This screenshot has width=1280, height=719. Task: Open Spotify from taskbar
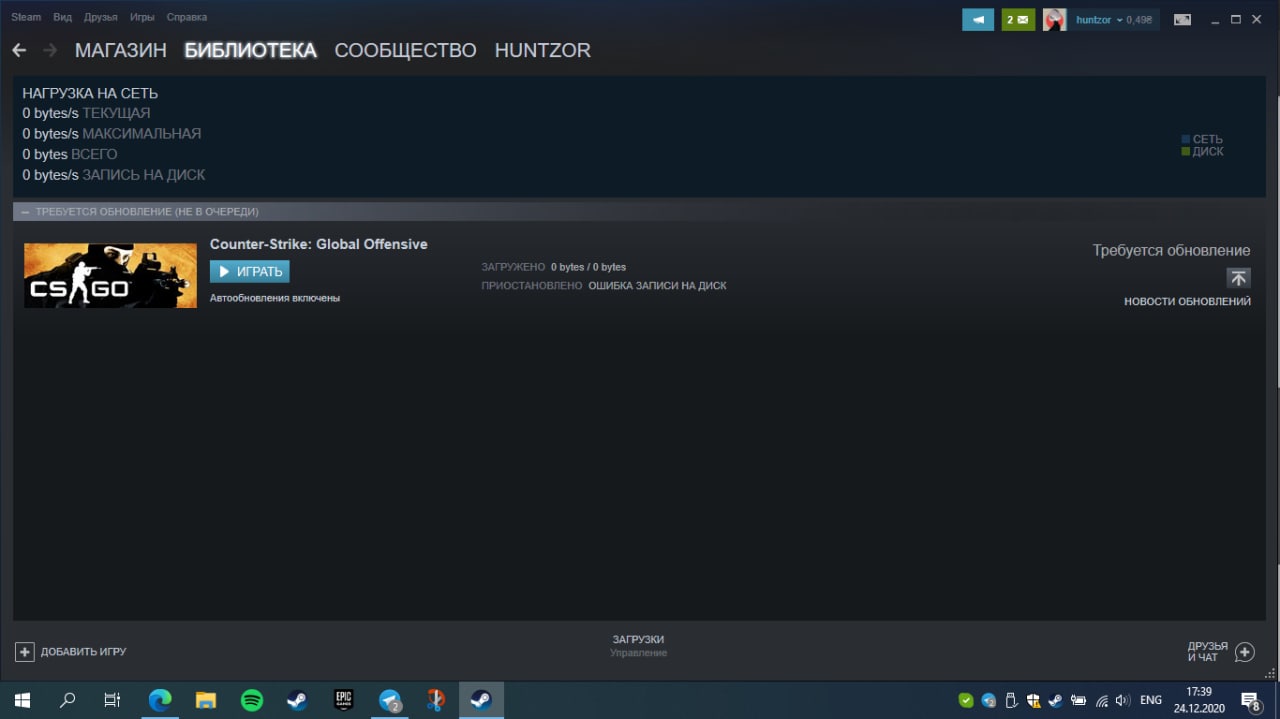[x=252, y=700]
